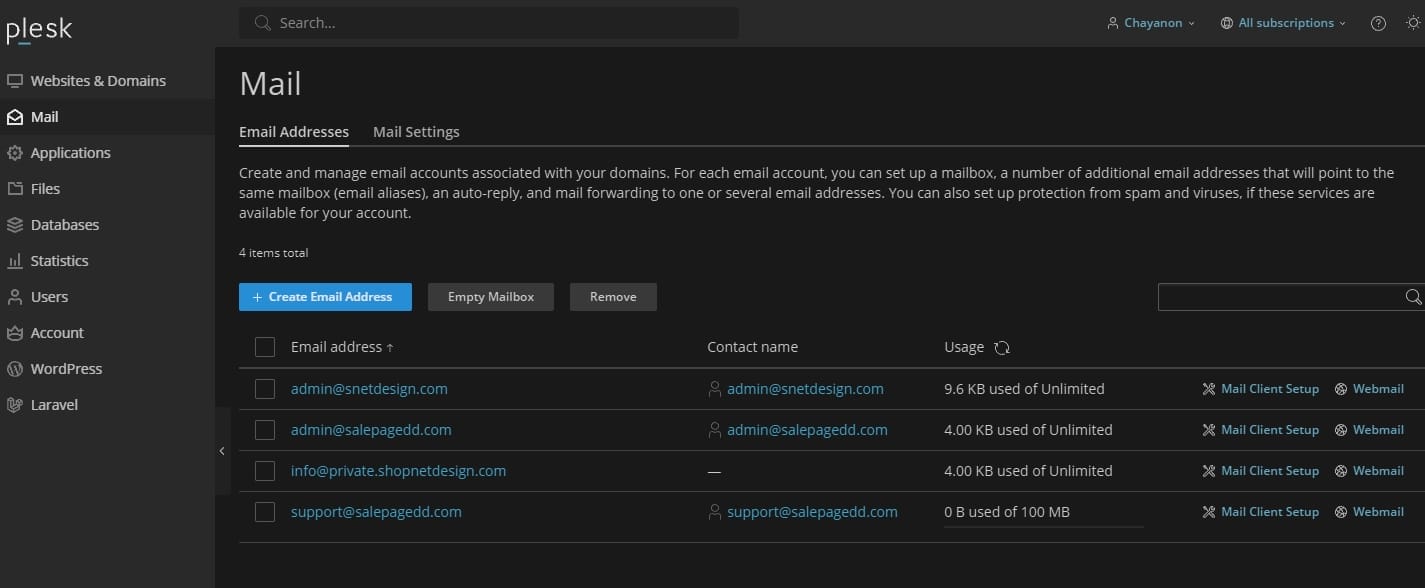Click the Statistics bar chart icon
This screenshot has width=1425, height=588.
tap(15, 261)
